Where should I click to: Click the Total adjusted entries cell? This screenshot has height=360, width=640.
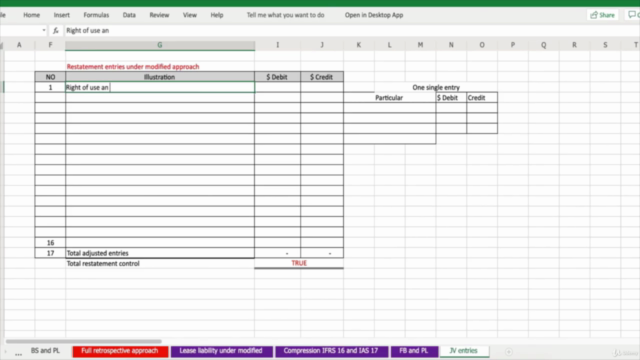pos(160,253)
